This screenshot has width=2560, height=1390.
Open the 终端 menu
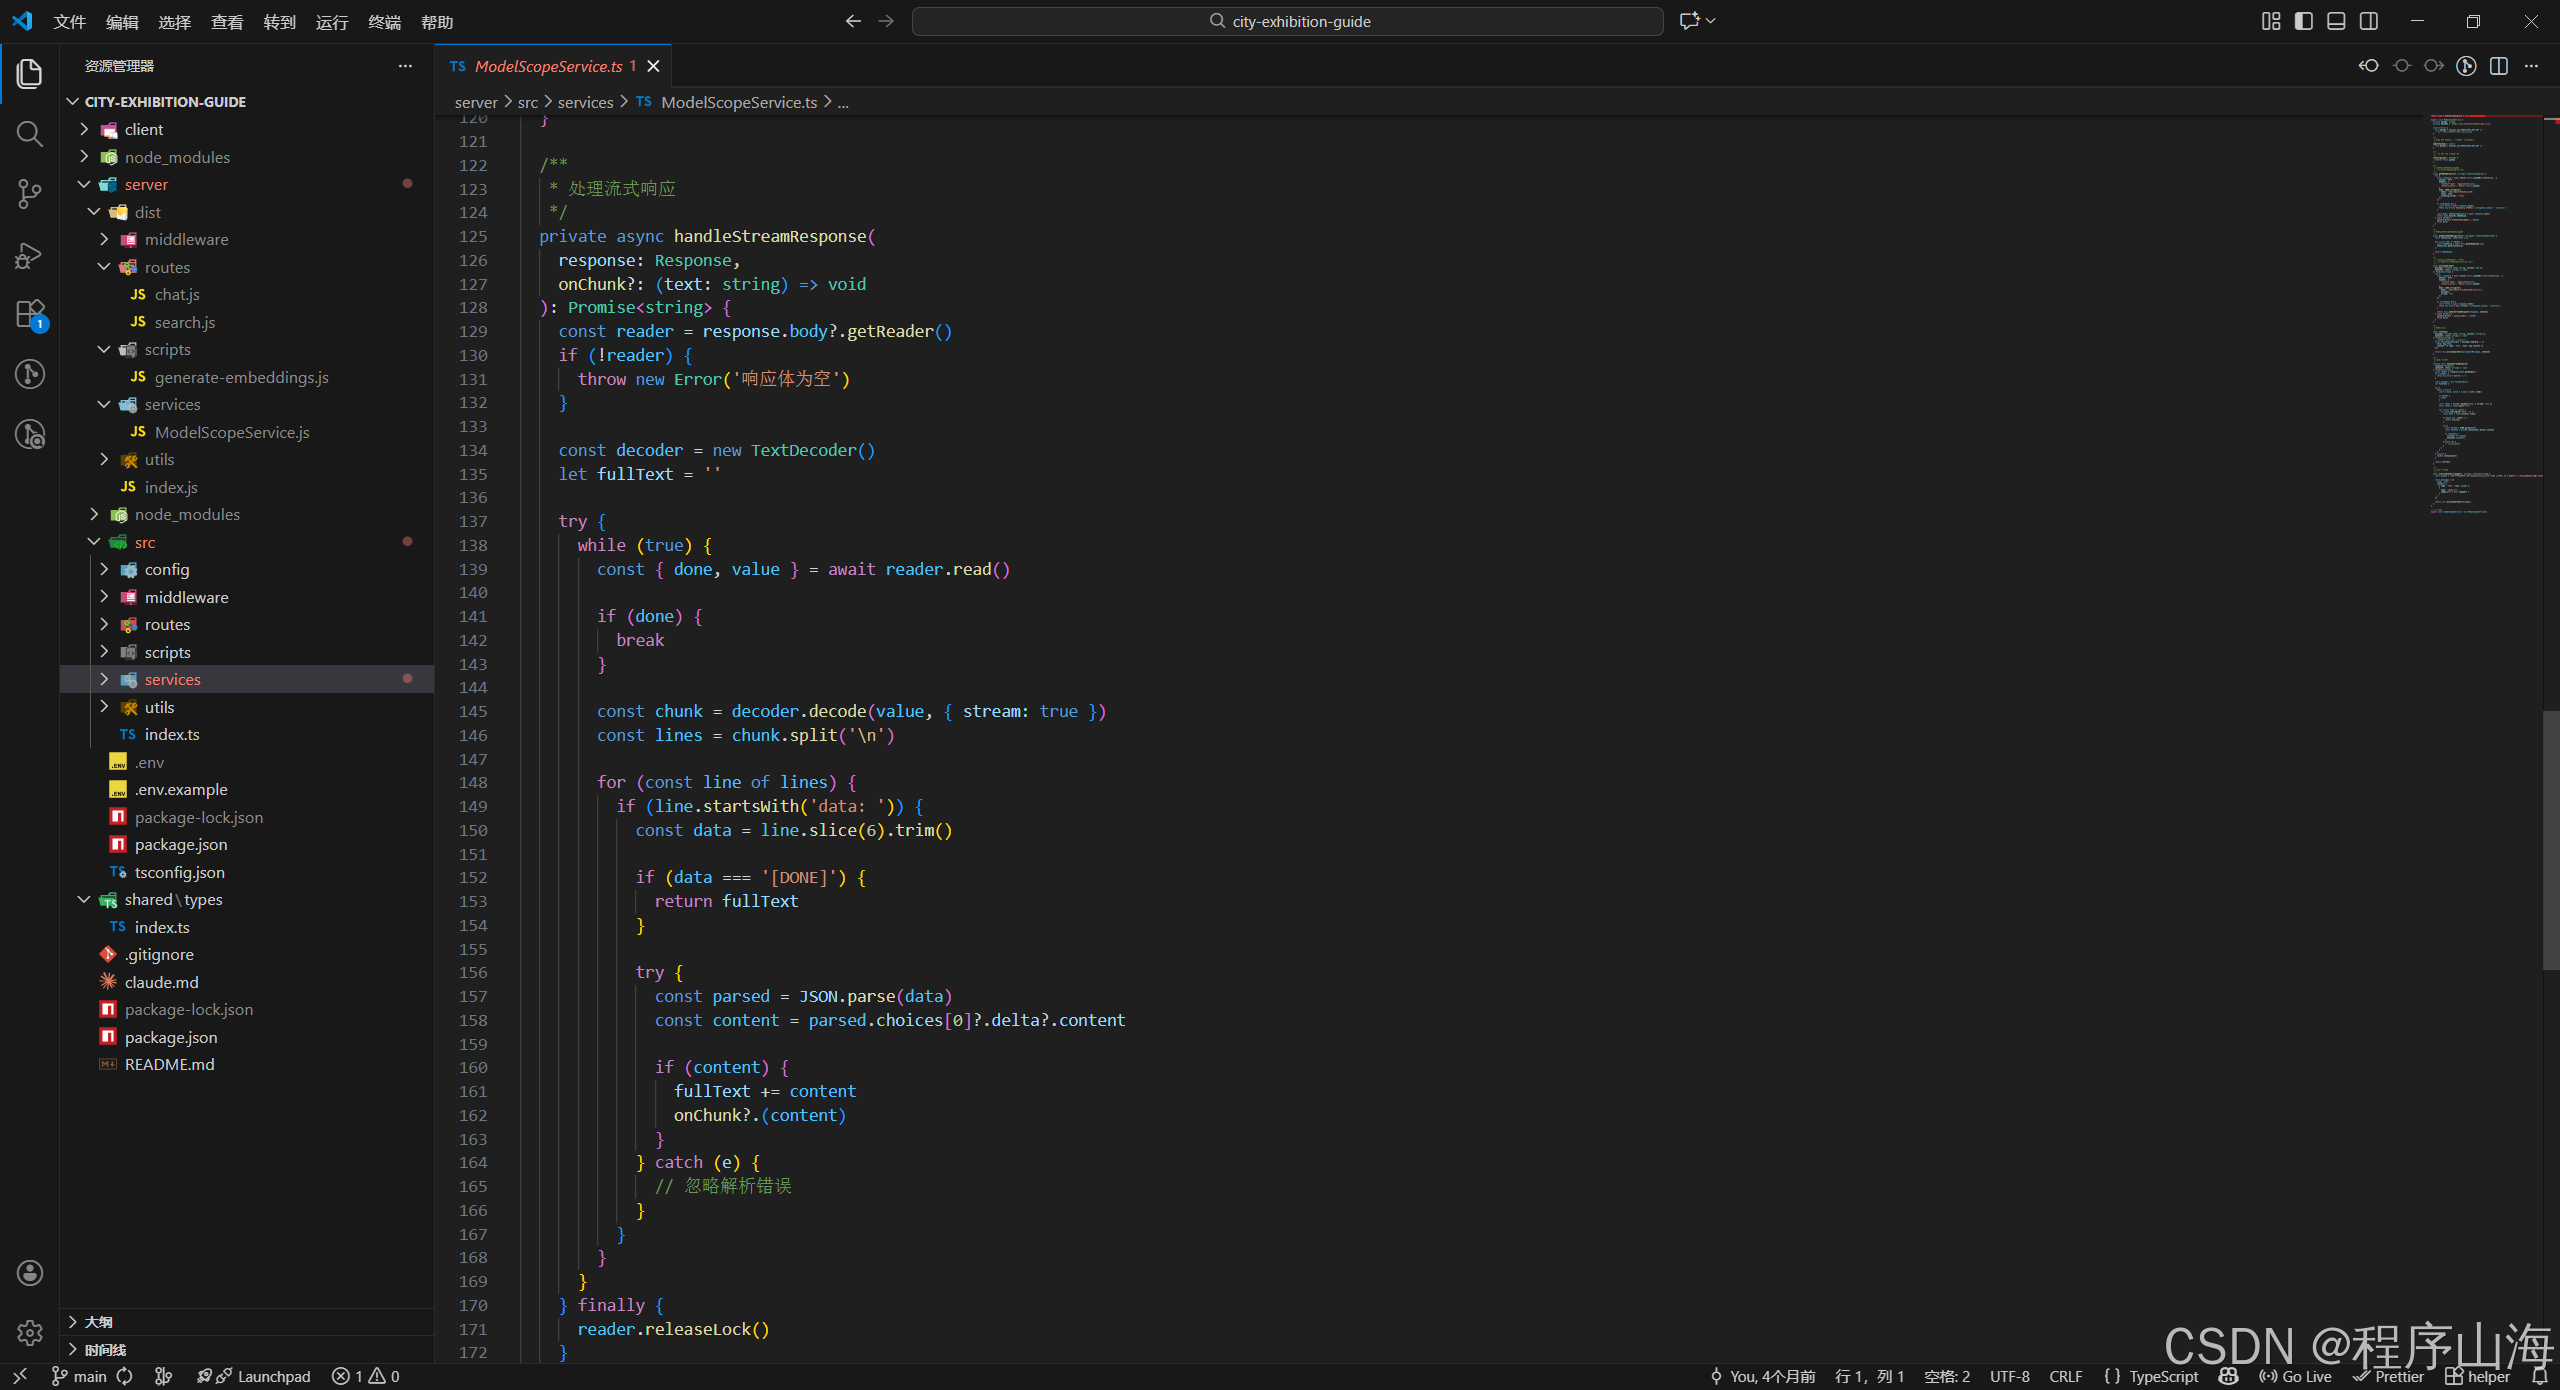(x=384, y=22)
